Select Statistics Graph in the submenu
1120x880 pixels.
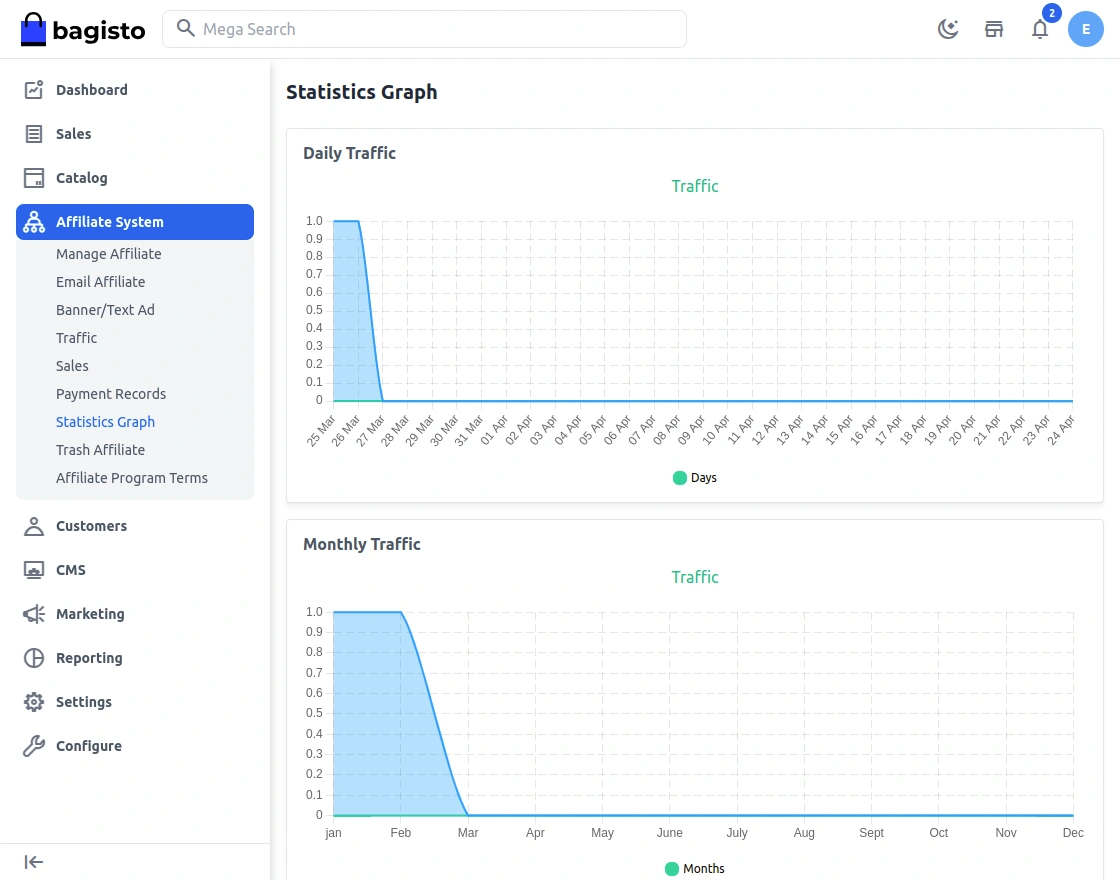[x=105, y=421]
